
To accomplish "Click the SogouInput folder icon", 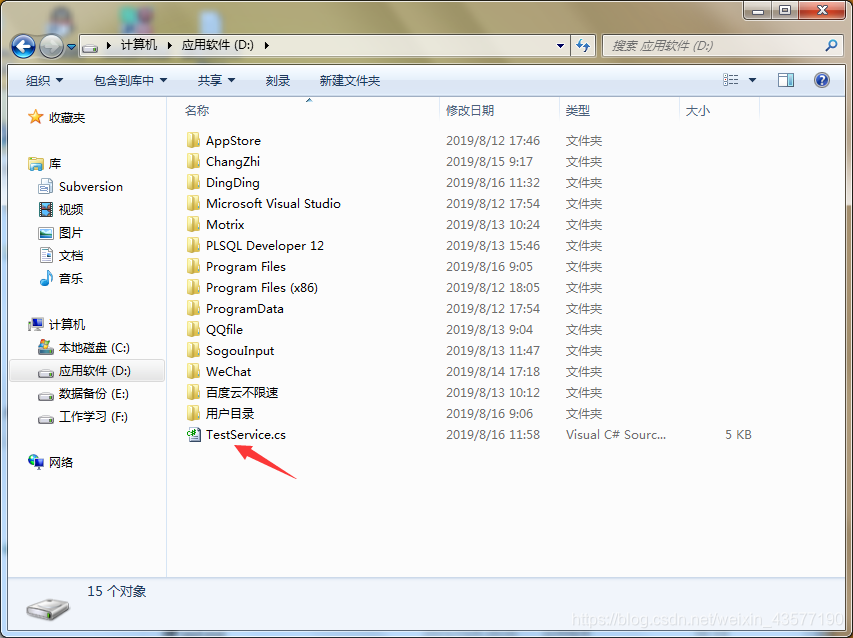I will point(193,350).
